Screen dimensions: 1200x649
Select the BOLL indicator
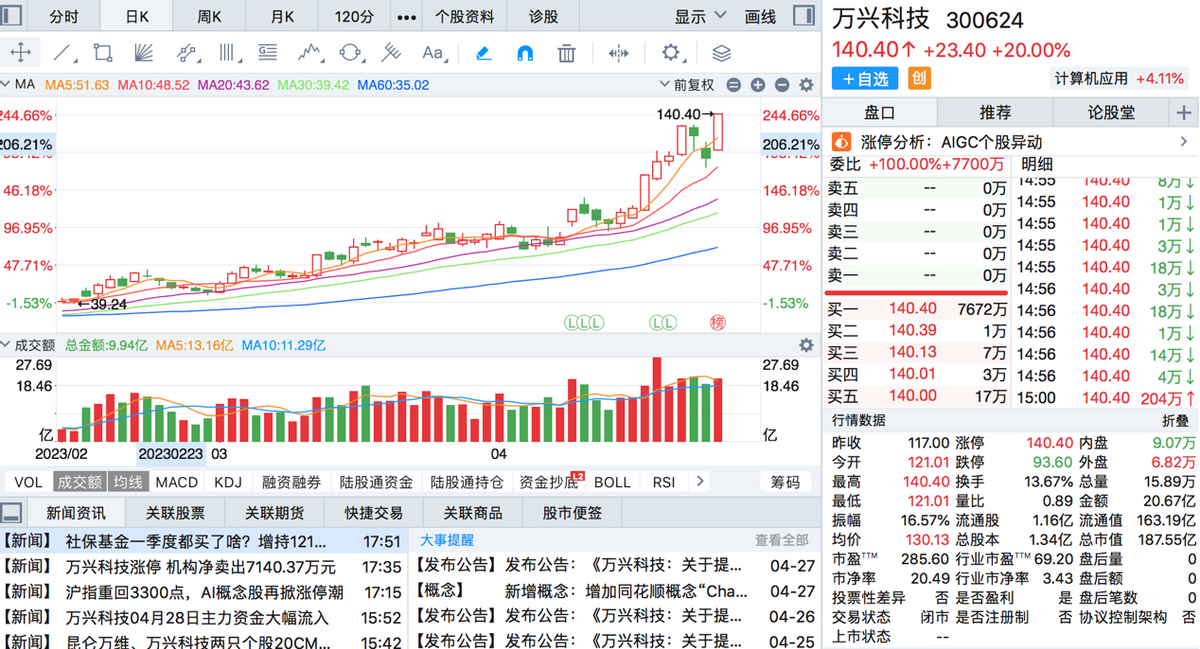pos(612,482)
